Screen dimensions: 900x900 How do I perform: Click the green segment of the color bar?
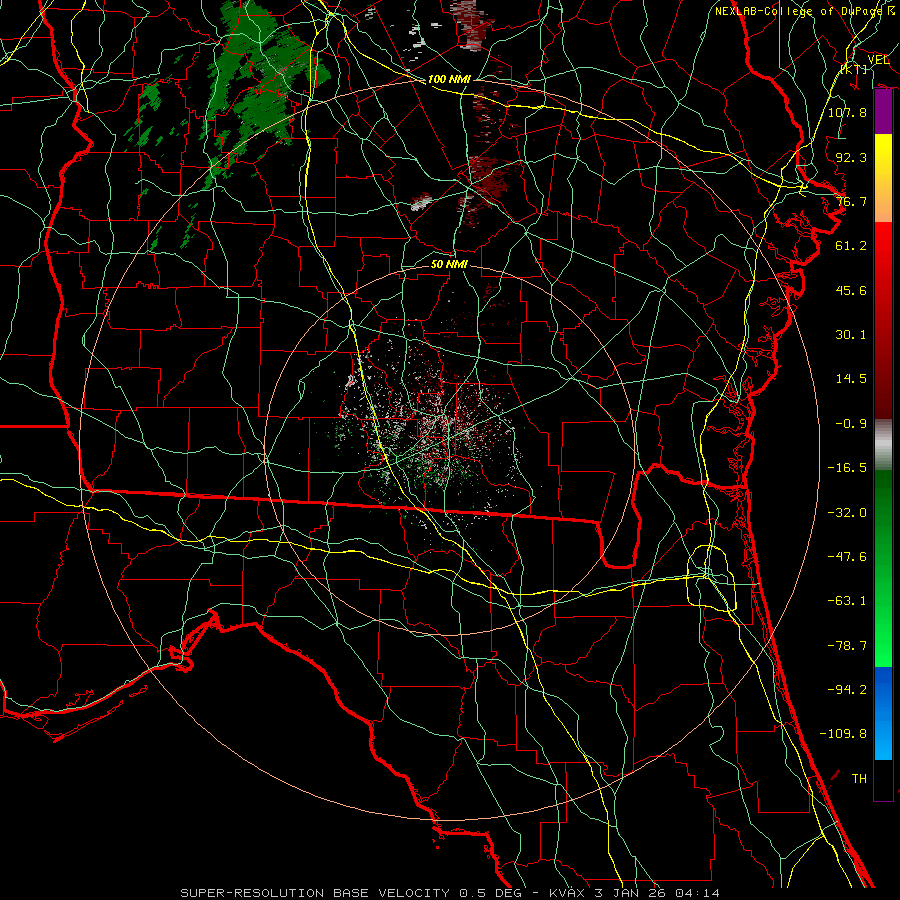pos(883,568)
